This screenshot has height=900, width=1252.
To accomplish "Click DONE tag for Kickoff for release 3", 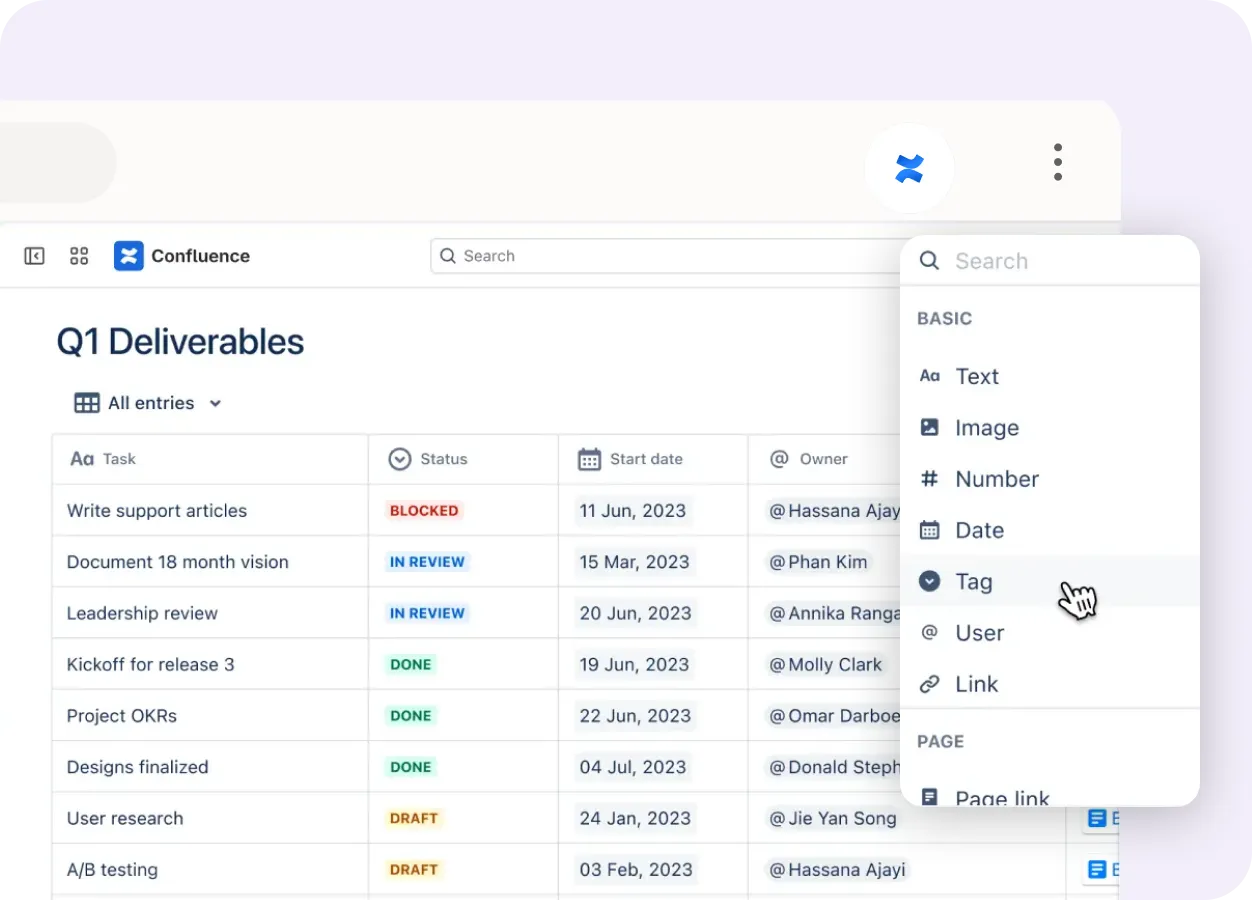I will (x=411, y=664).
